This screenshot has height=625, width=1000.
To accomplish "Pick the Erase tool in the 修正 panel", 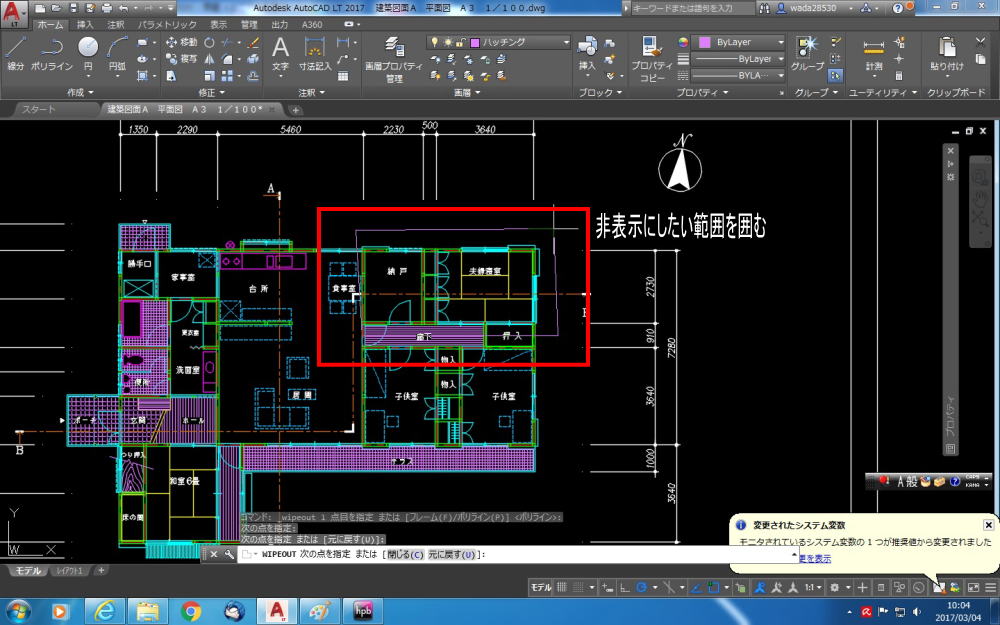I will (x=253, y=43).
